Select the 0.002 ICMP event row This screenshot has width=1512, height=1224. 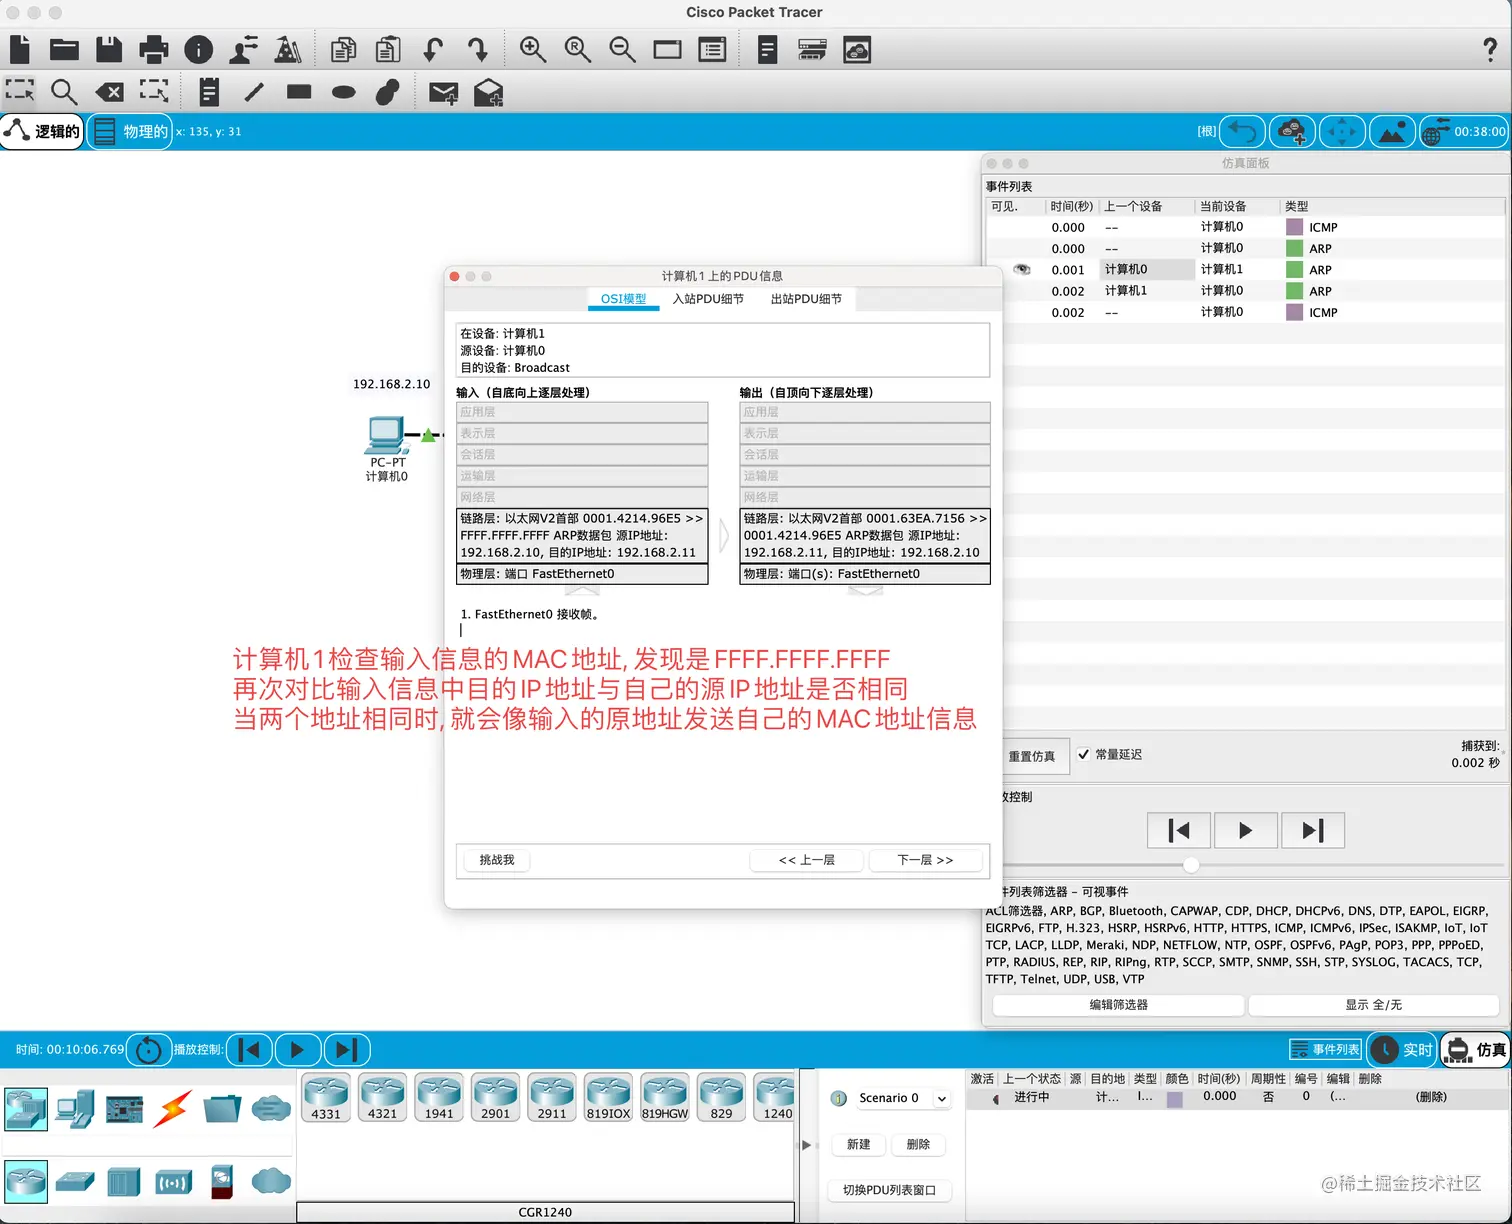1244,312
